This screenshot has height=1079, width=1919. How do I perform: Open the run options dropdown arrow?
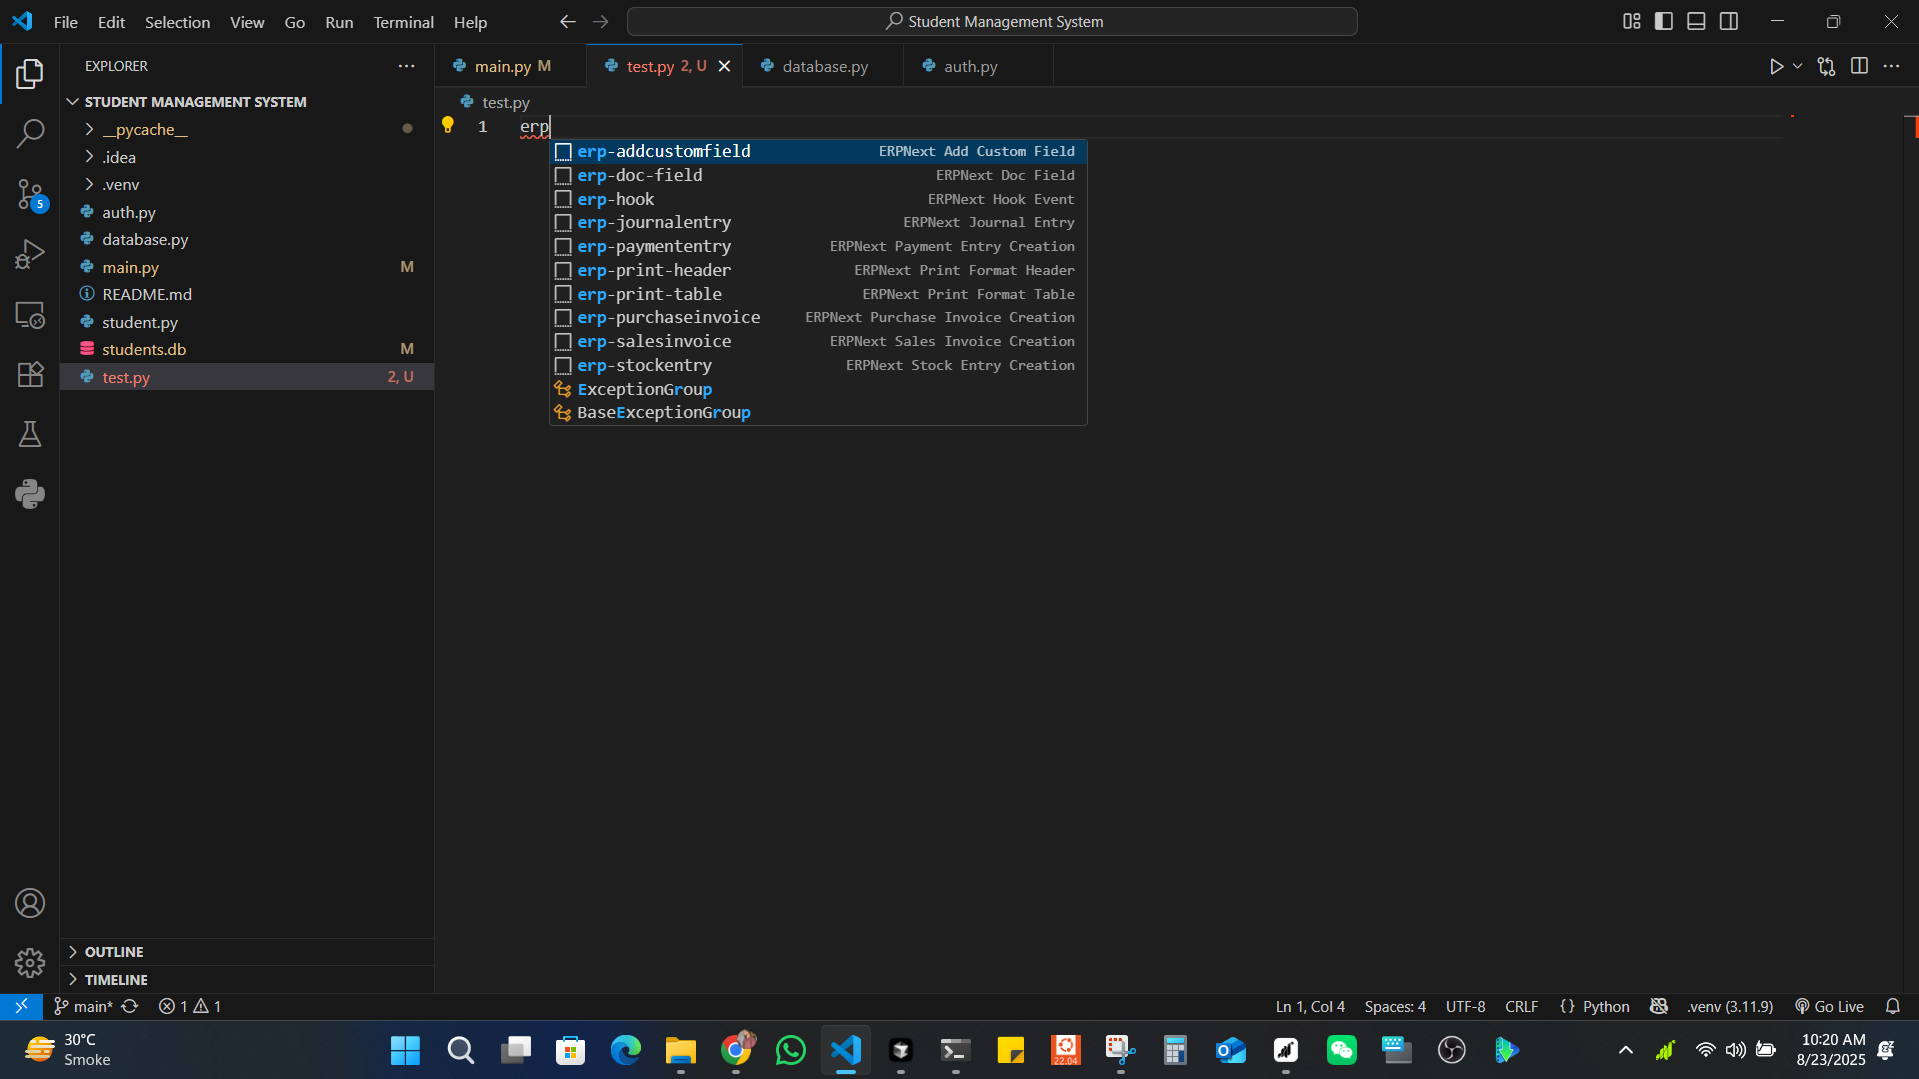click(1798, 66)
